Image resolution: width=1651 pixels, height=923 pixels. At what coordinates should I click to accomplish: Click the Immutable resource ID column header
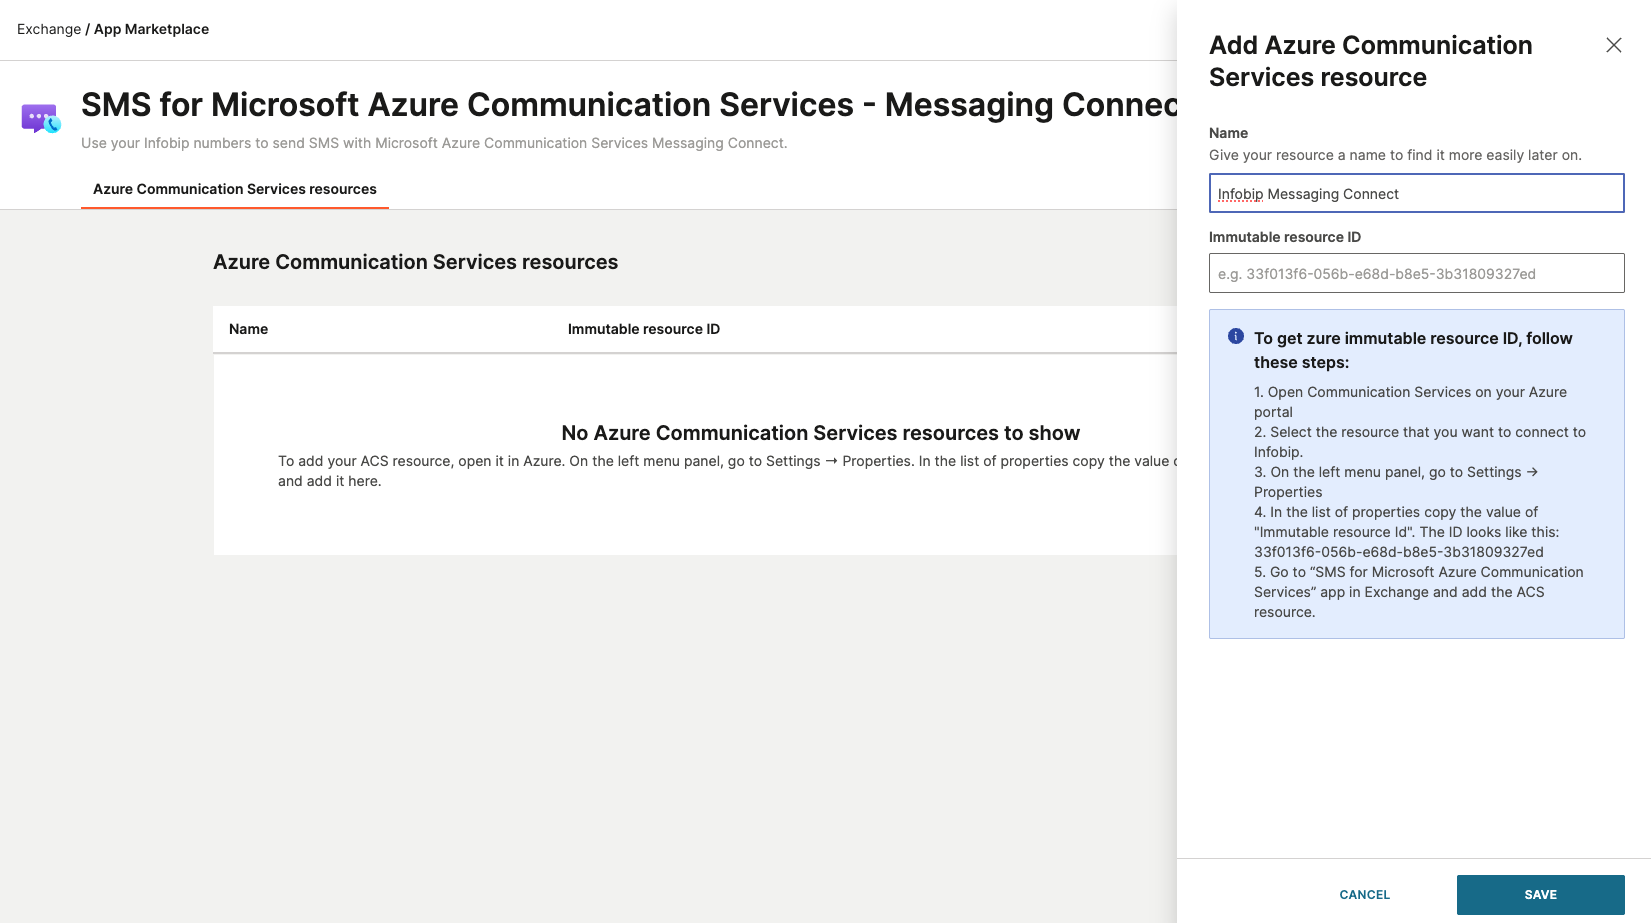[644, 329]
